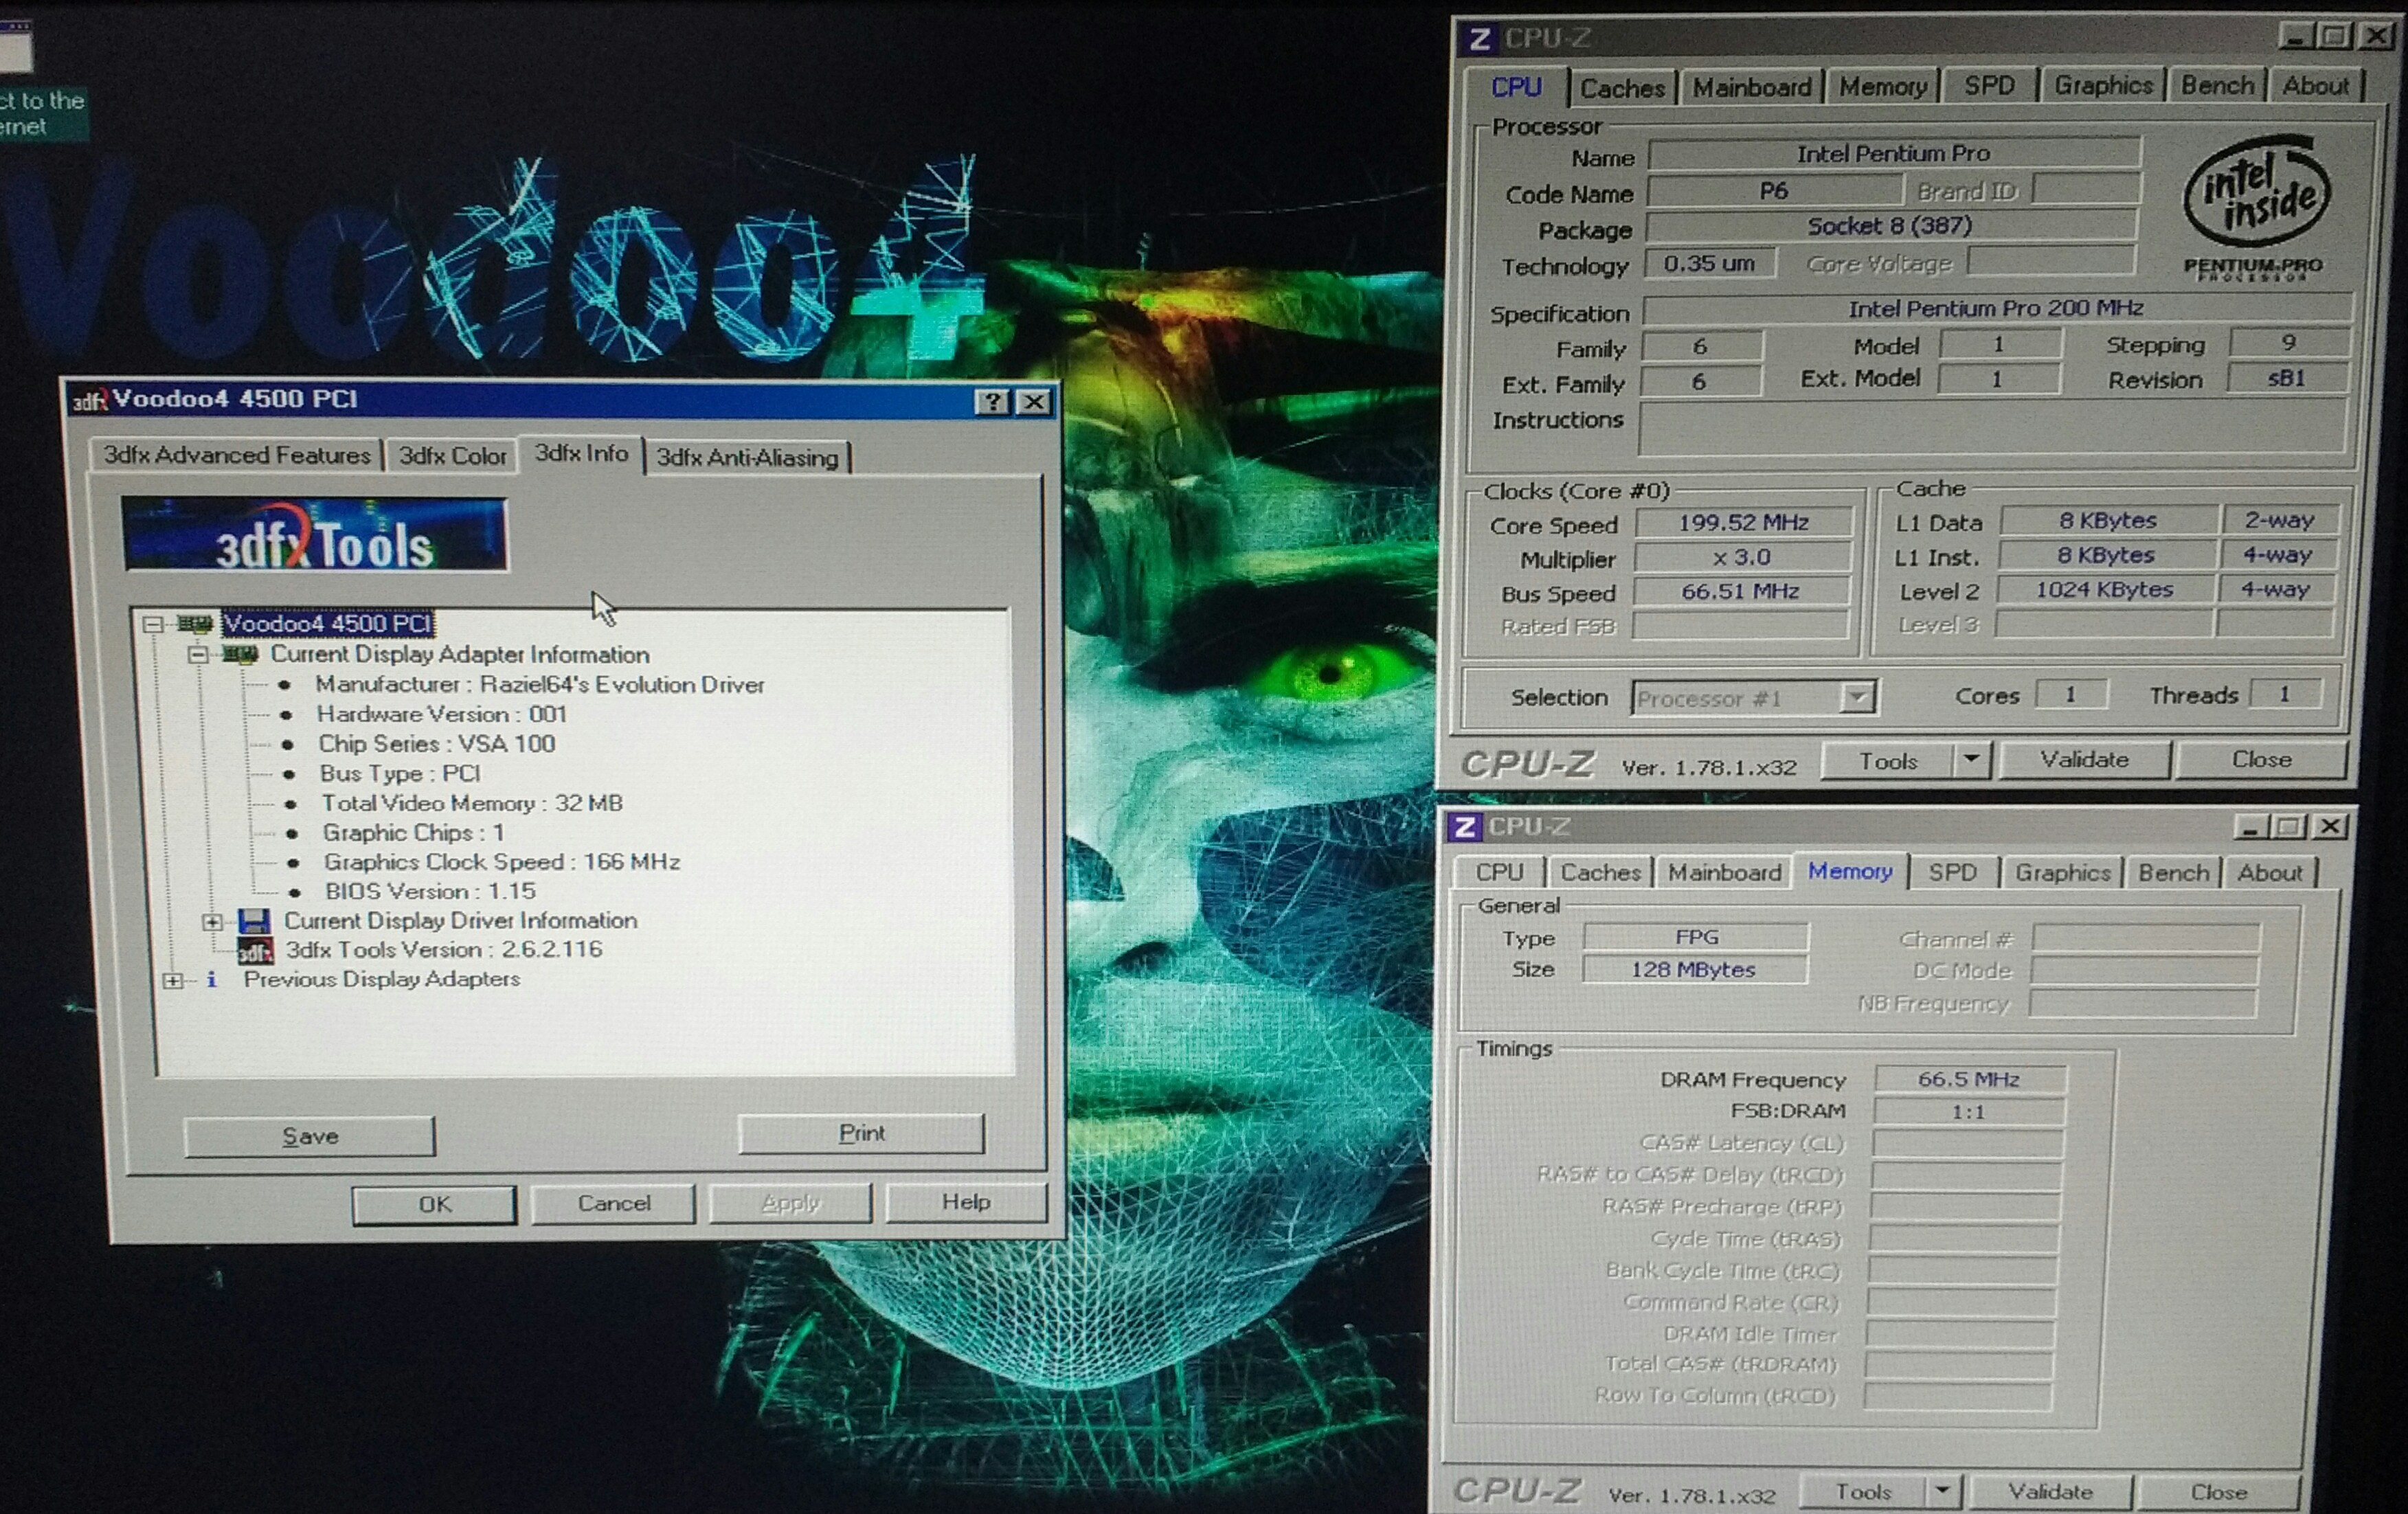Collapse Current Display Adapter Information node

(198, 655)
